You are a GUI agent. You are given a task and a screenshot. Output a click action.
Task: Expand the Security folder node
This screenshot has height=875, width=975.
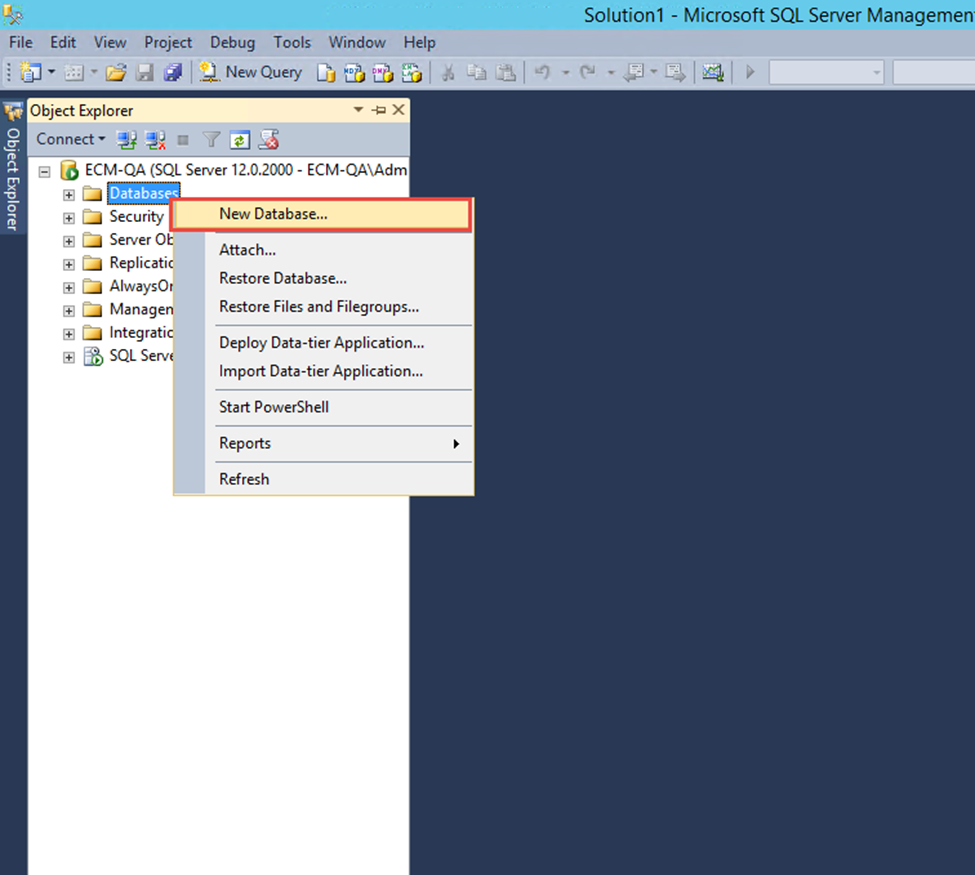tap(69, 217)
